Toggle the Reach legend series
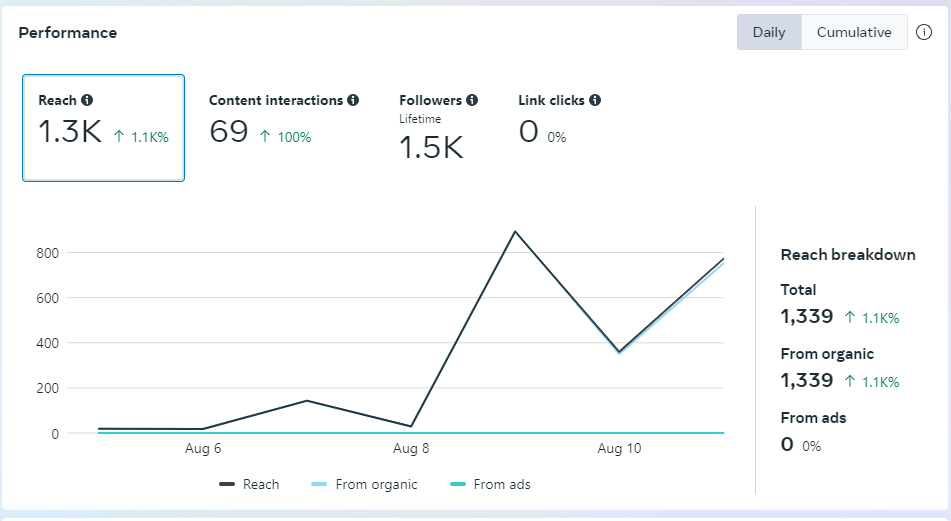 250,484
